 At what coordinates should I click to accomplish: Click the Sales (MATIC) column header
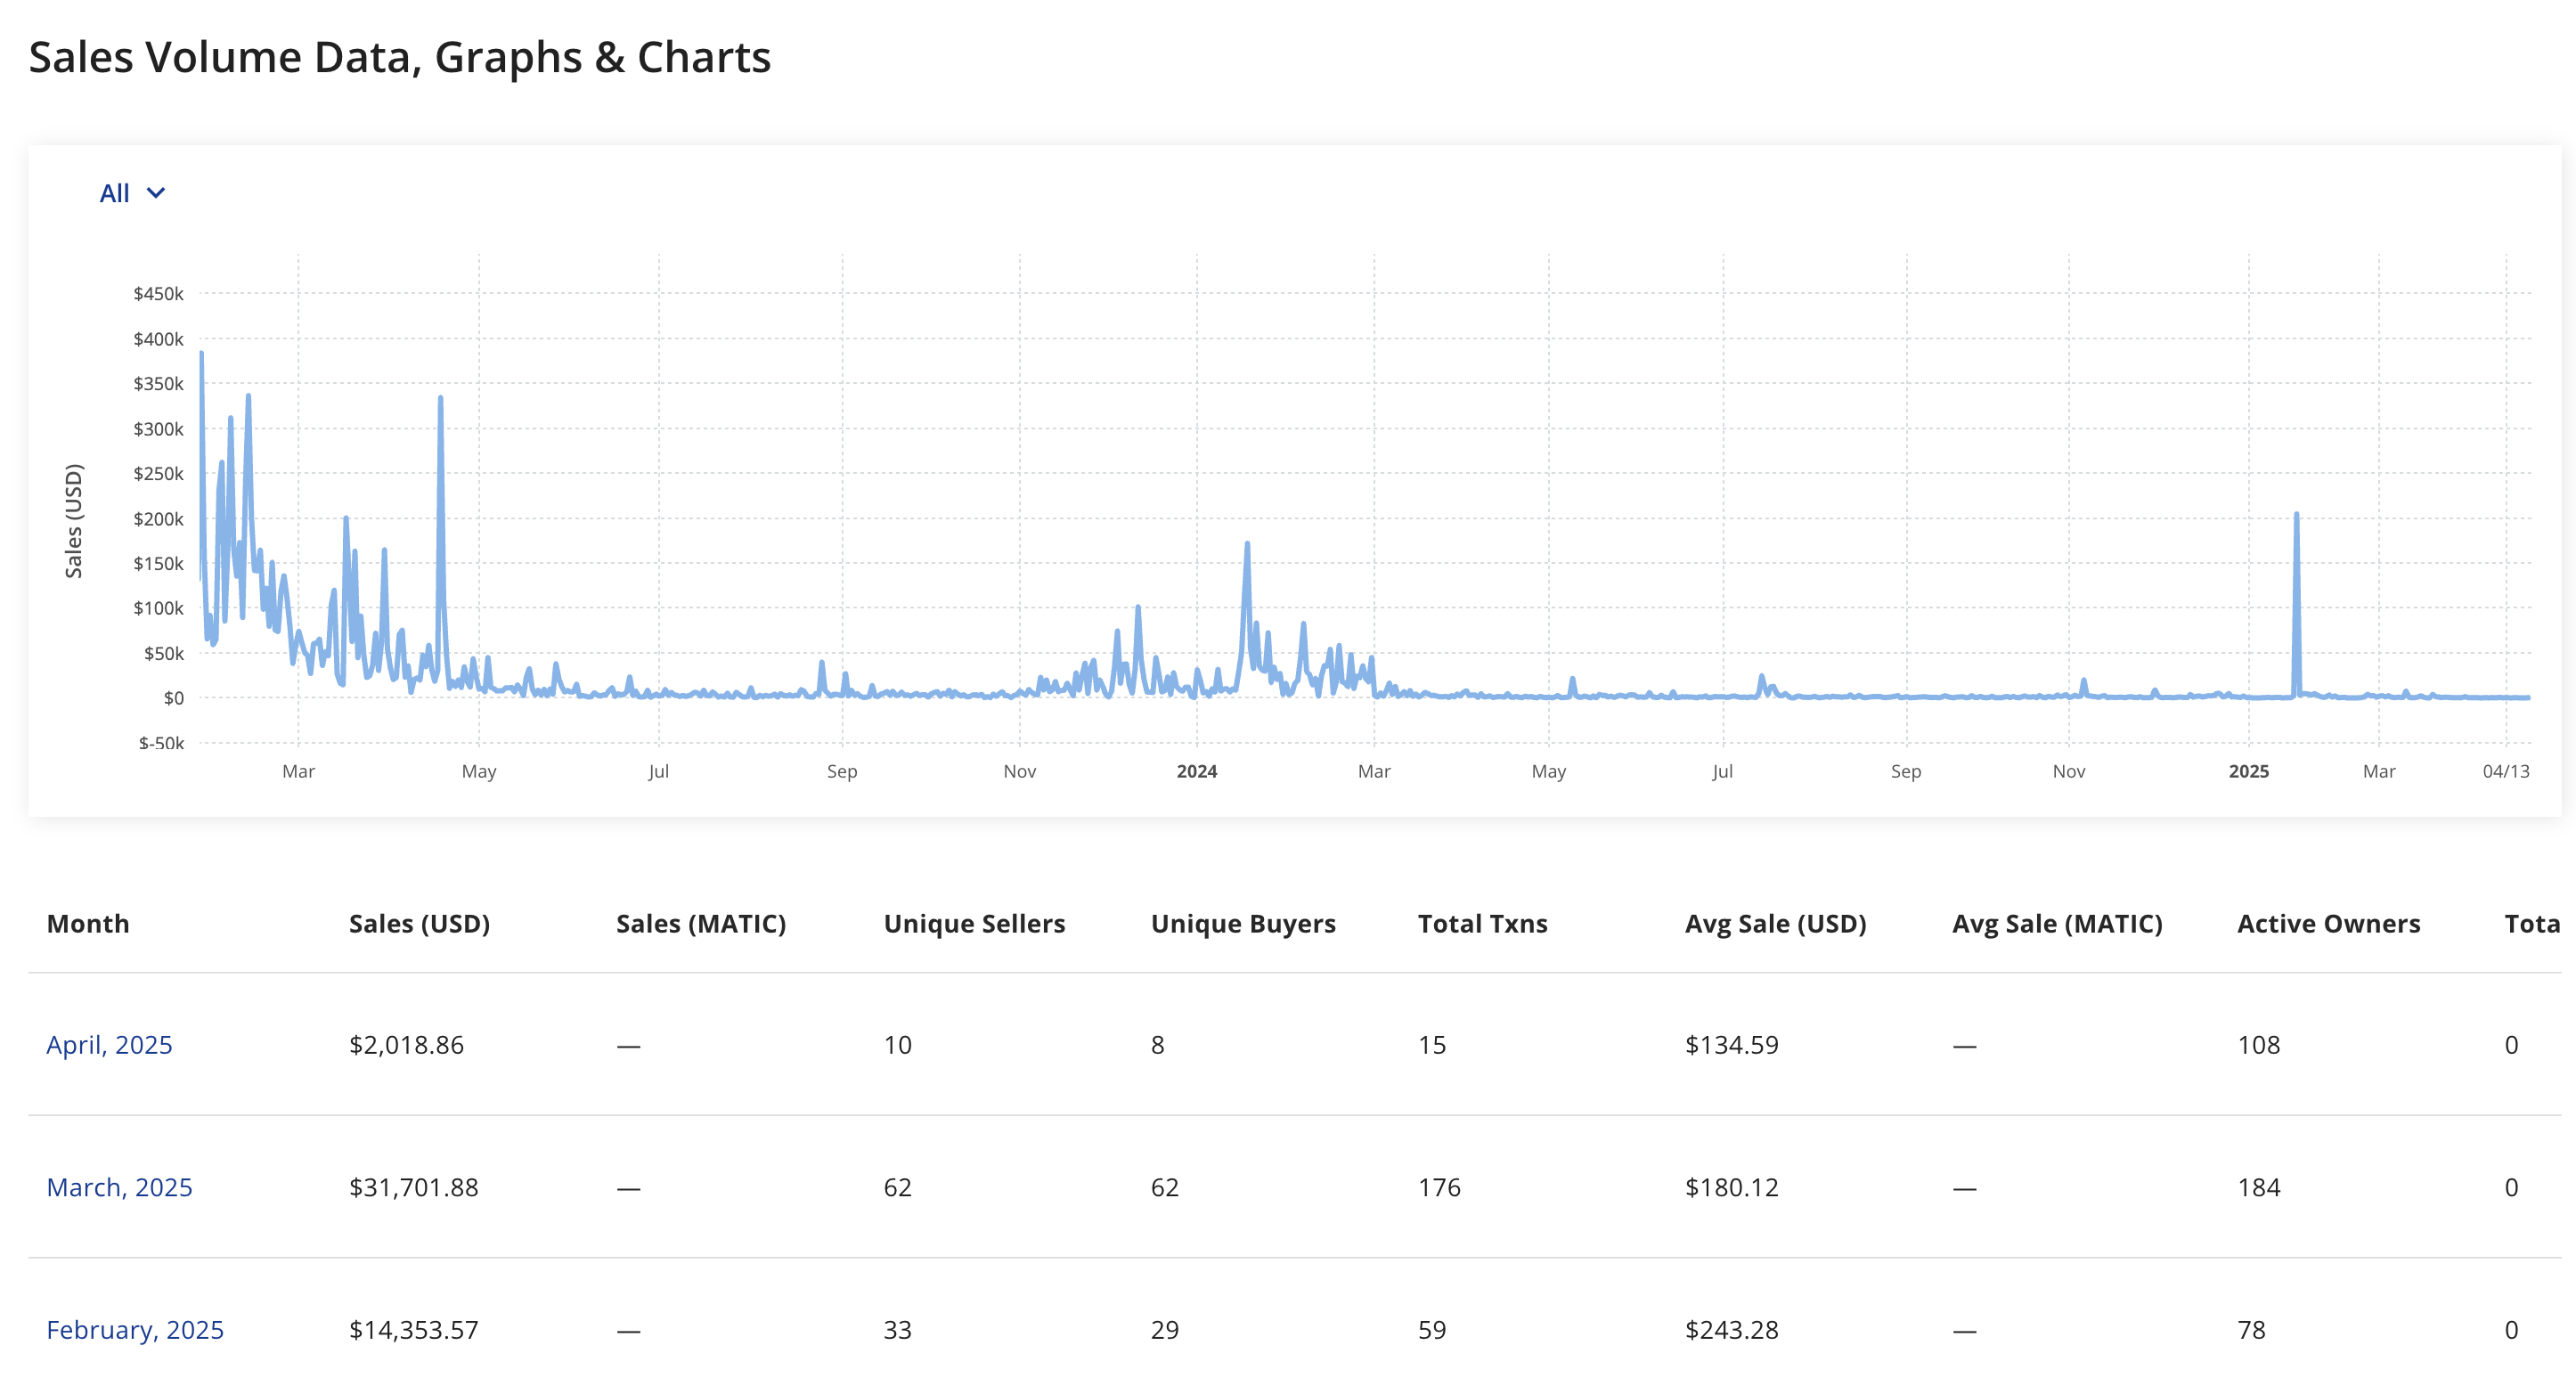tap(700, 923)
